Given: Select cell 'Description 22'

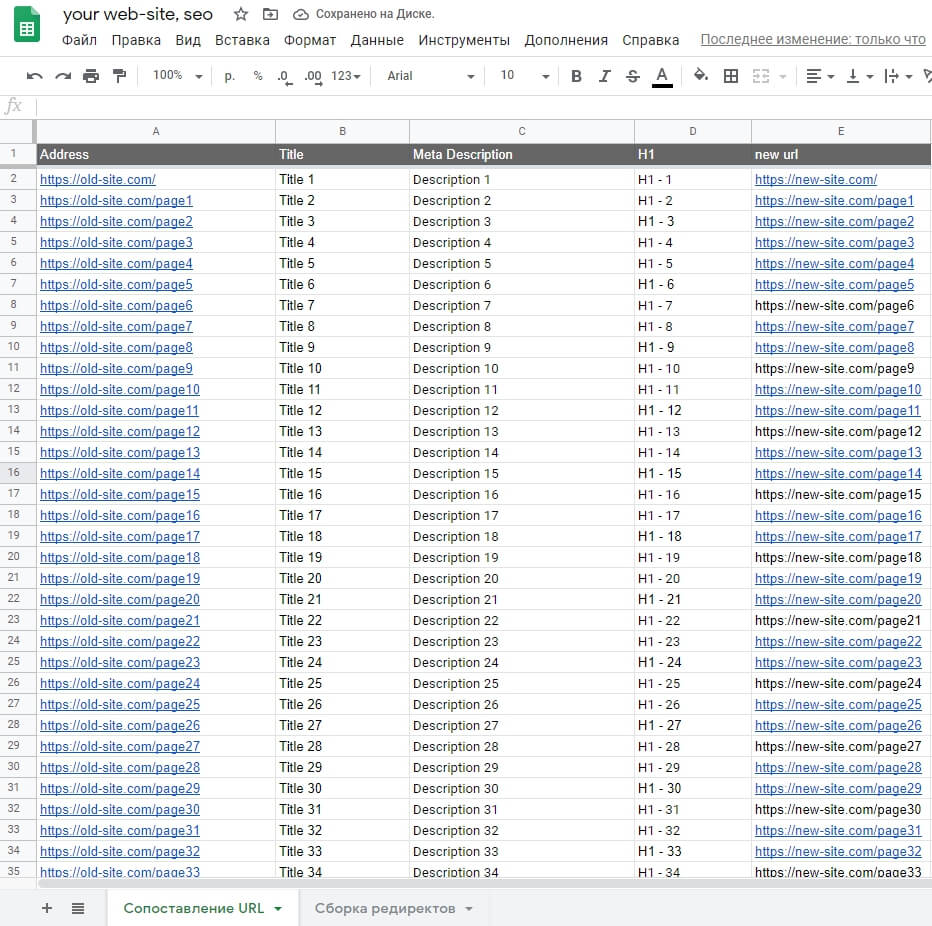Looking at the screenshot, I should click(x=522, y=621).
